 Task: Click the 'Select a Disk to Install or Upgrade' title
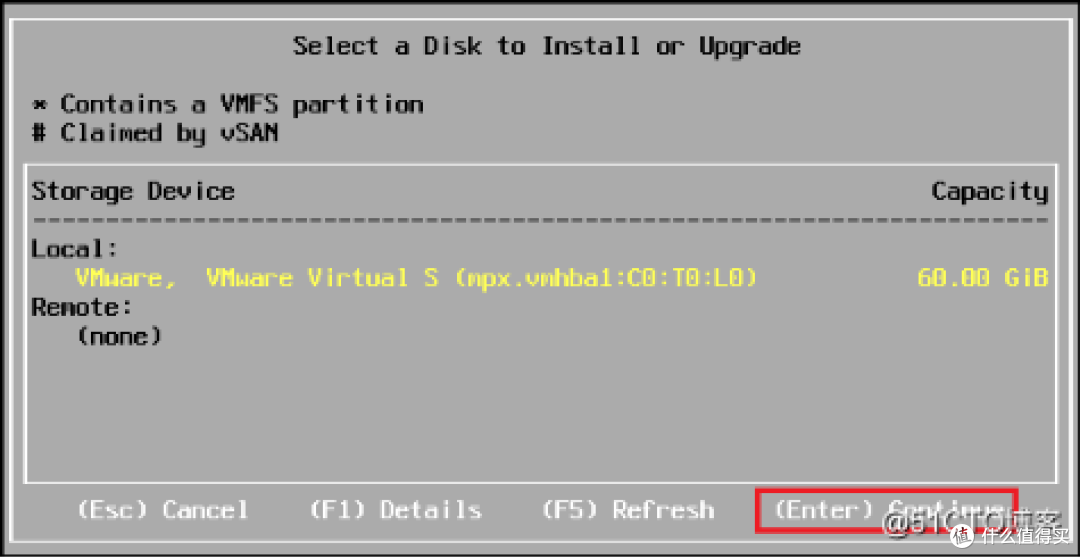(x=546, y=46)
